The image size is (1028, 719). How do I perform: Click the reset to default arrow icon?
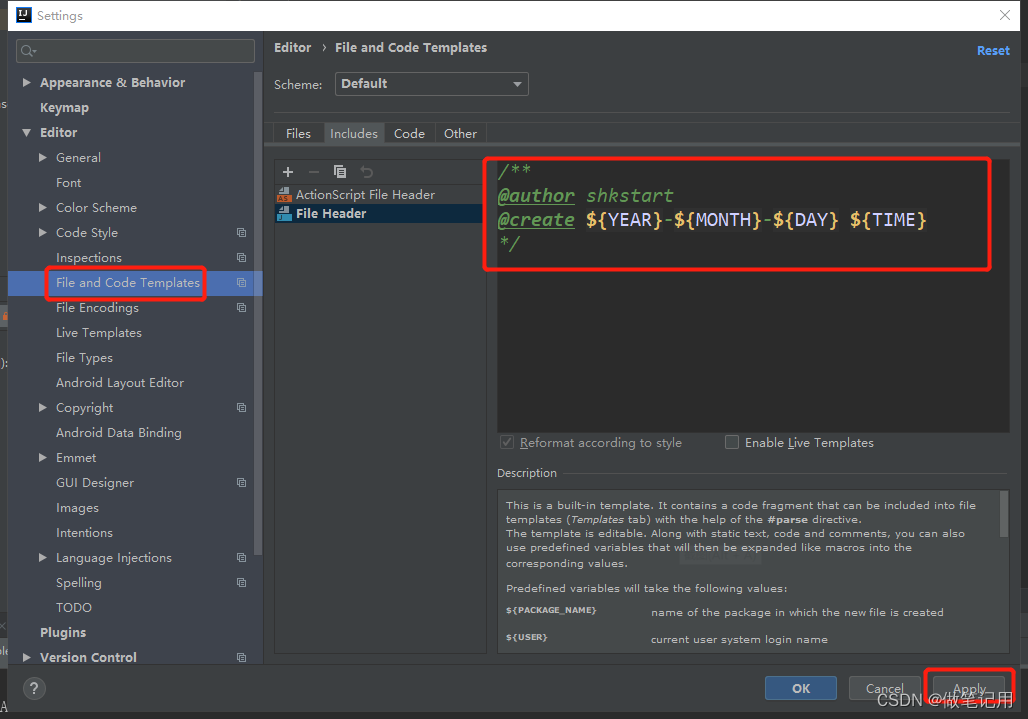(366, 172)
